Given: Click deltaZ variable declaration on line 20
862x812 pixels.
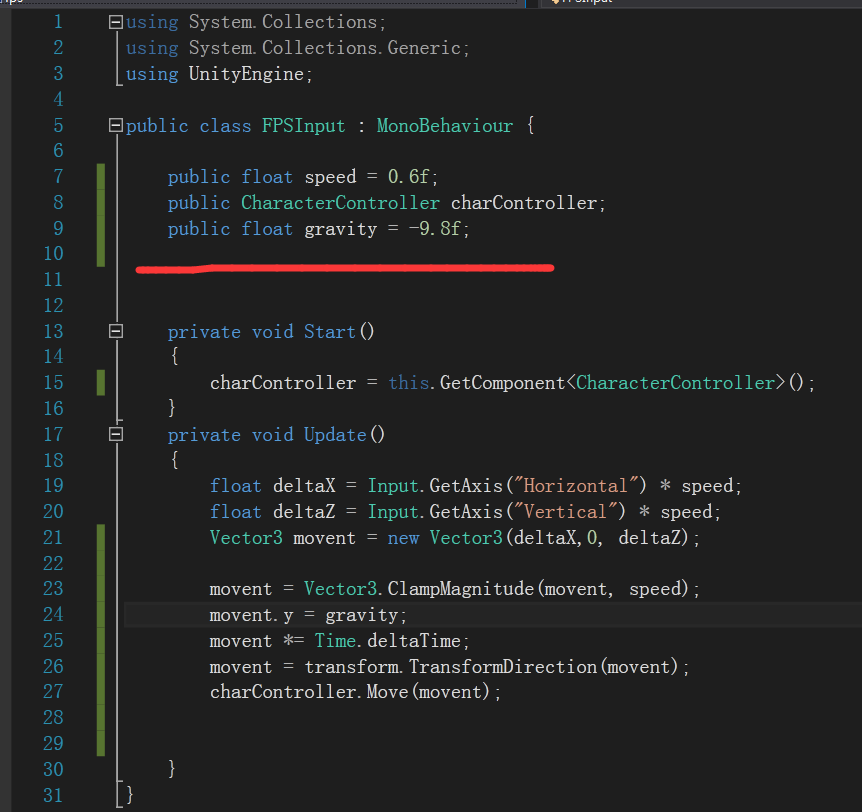Looking at the screenshot, I should pyautogui.click(x=304, y=512).
